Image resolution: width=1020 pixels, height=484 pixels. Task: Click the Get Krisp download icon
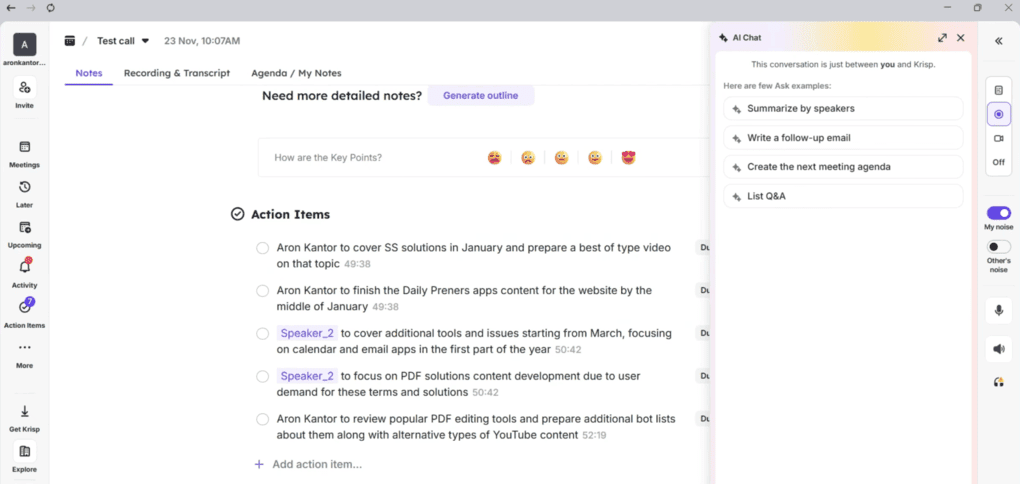tap(24, 411)
